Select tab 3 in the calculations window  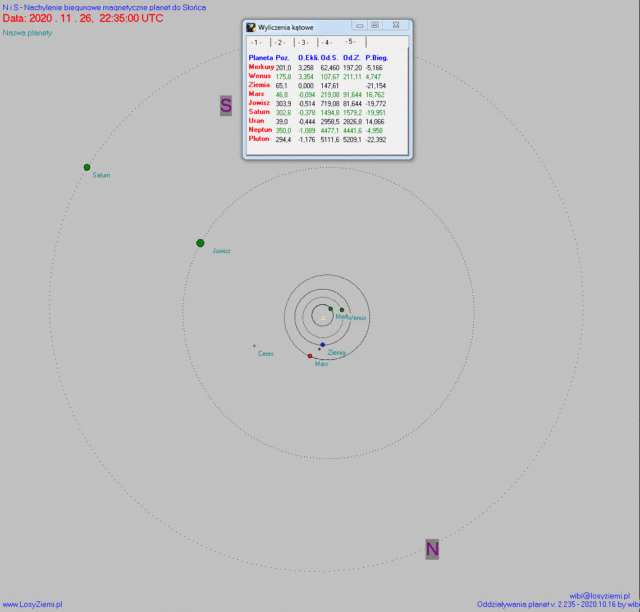(x=303, y=43)
